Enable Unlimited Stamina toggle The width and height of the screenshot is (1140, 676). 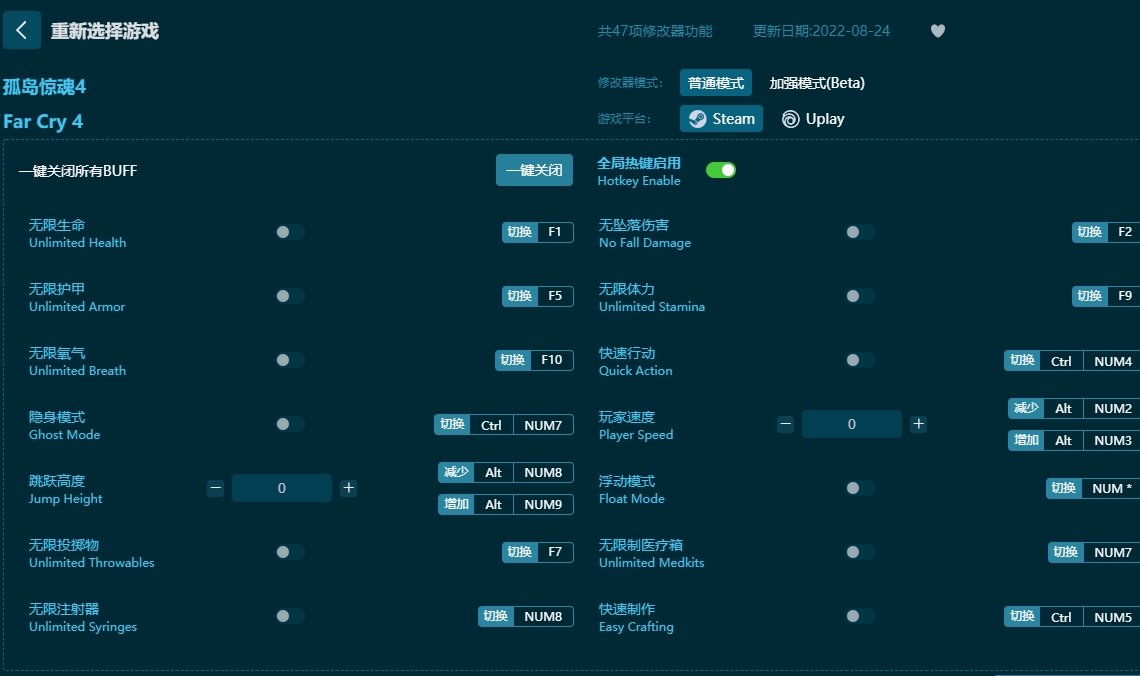[859, 296]
